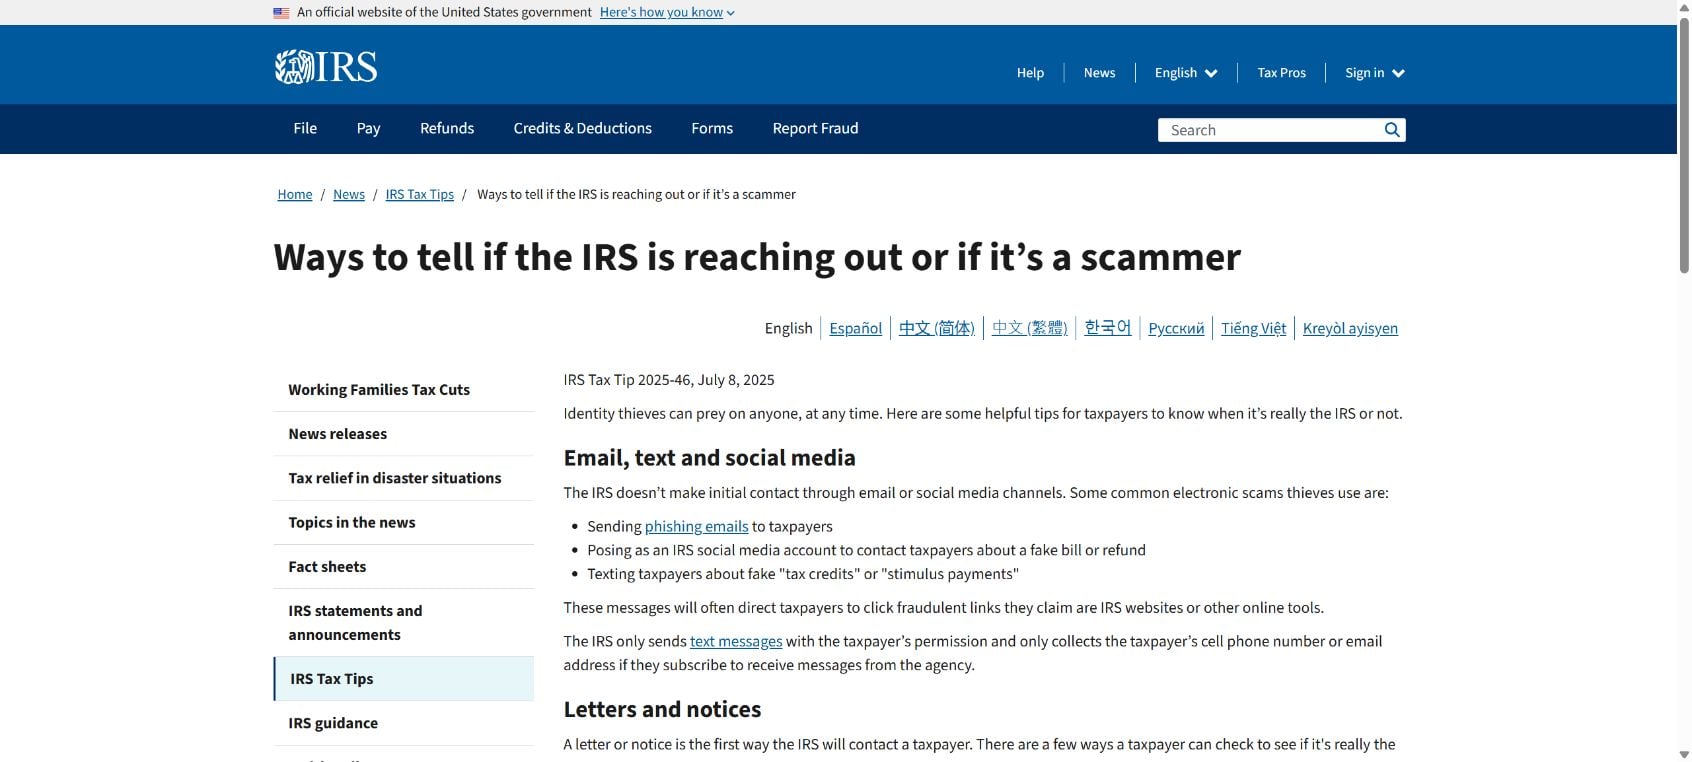Switch page language to Tiếng Việt
Image resolution: width=1692 pixels, height=762 pixels.
click(x=1254, y=328)
